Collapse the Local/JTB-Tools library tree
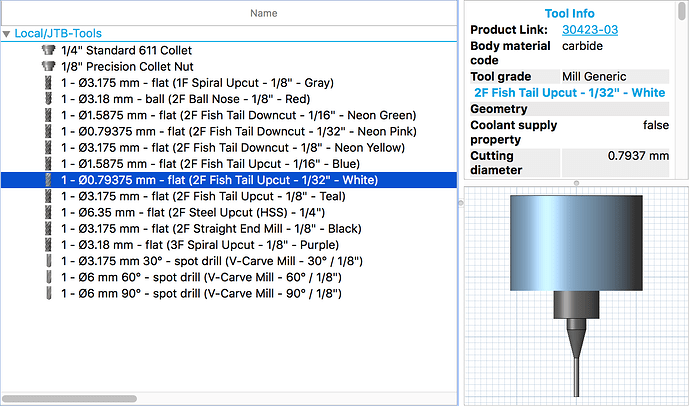This screenshot has width=690, height=406. [6, 34]
